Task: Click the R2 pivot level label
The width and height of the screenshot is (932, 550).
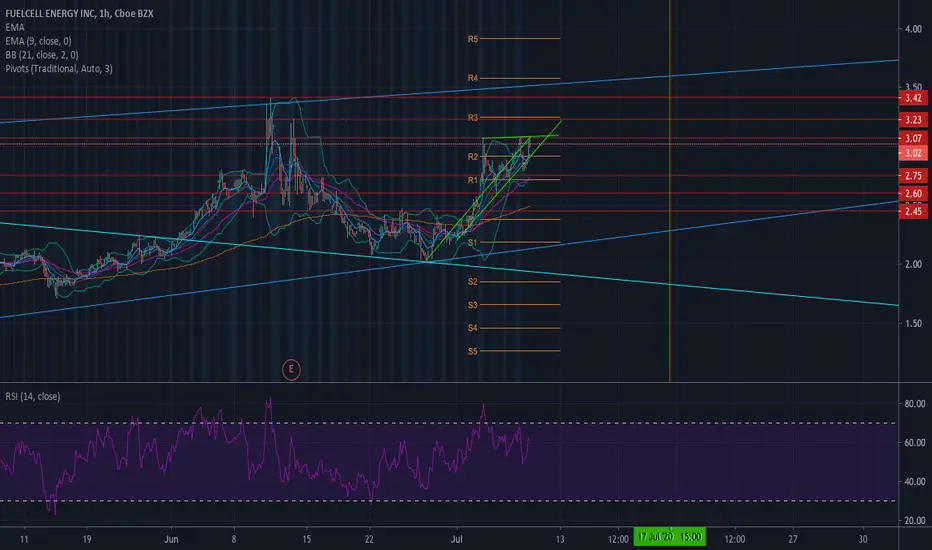Action: point(473,157)
